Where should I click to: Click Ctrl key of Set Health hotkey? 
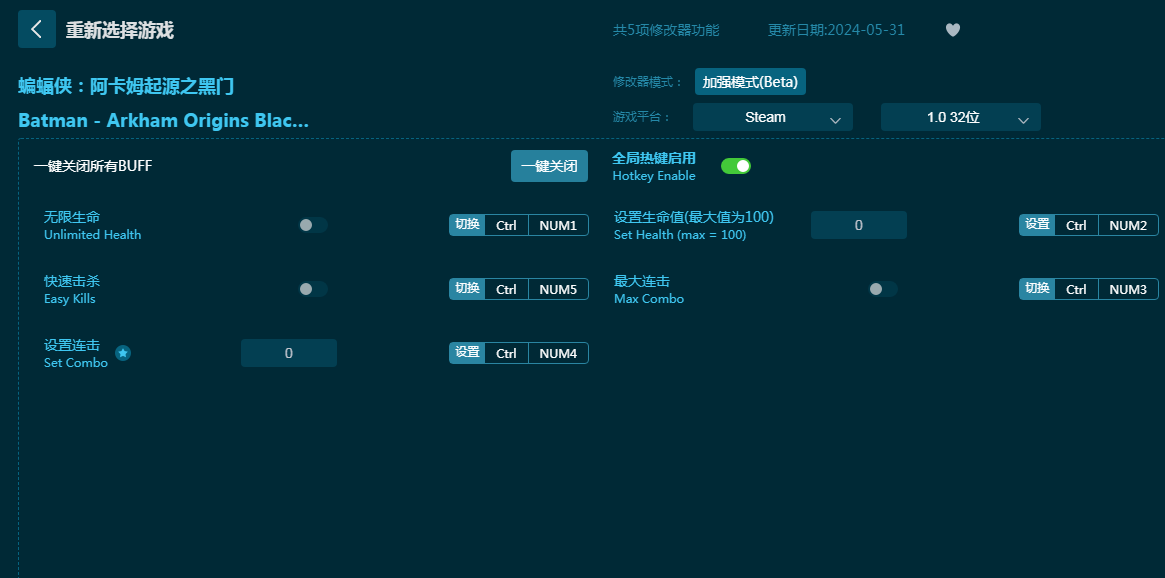coord(1076,225)
